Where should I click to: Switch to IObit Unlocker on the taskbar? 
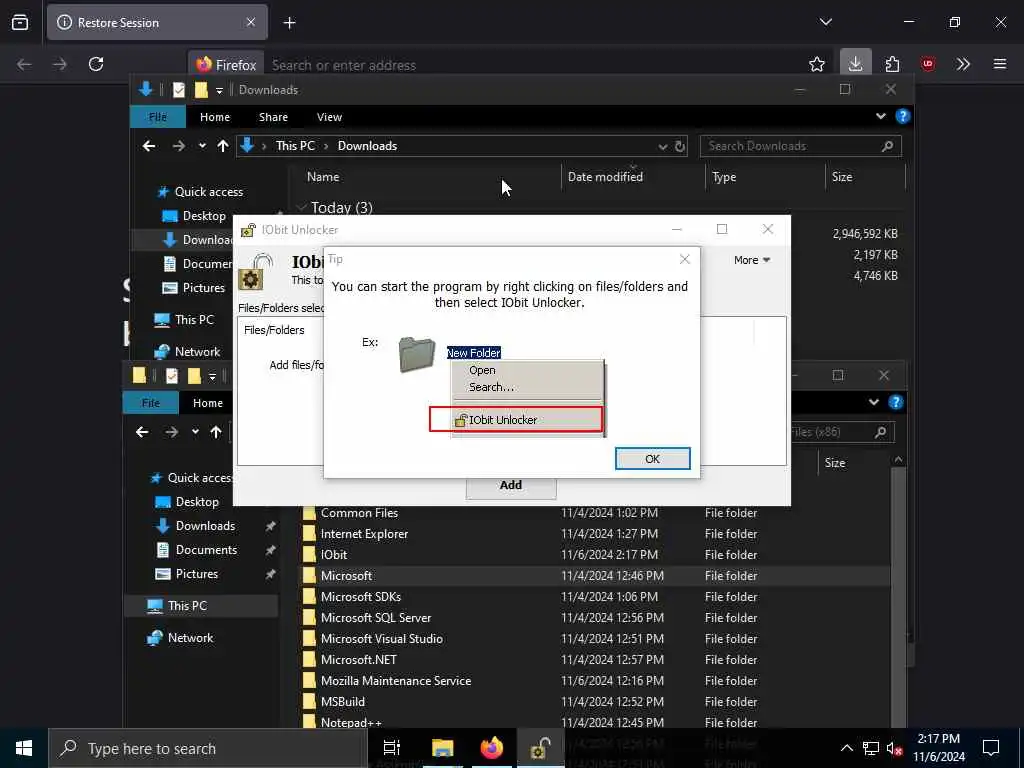tap(541, 748)
